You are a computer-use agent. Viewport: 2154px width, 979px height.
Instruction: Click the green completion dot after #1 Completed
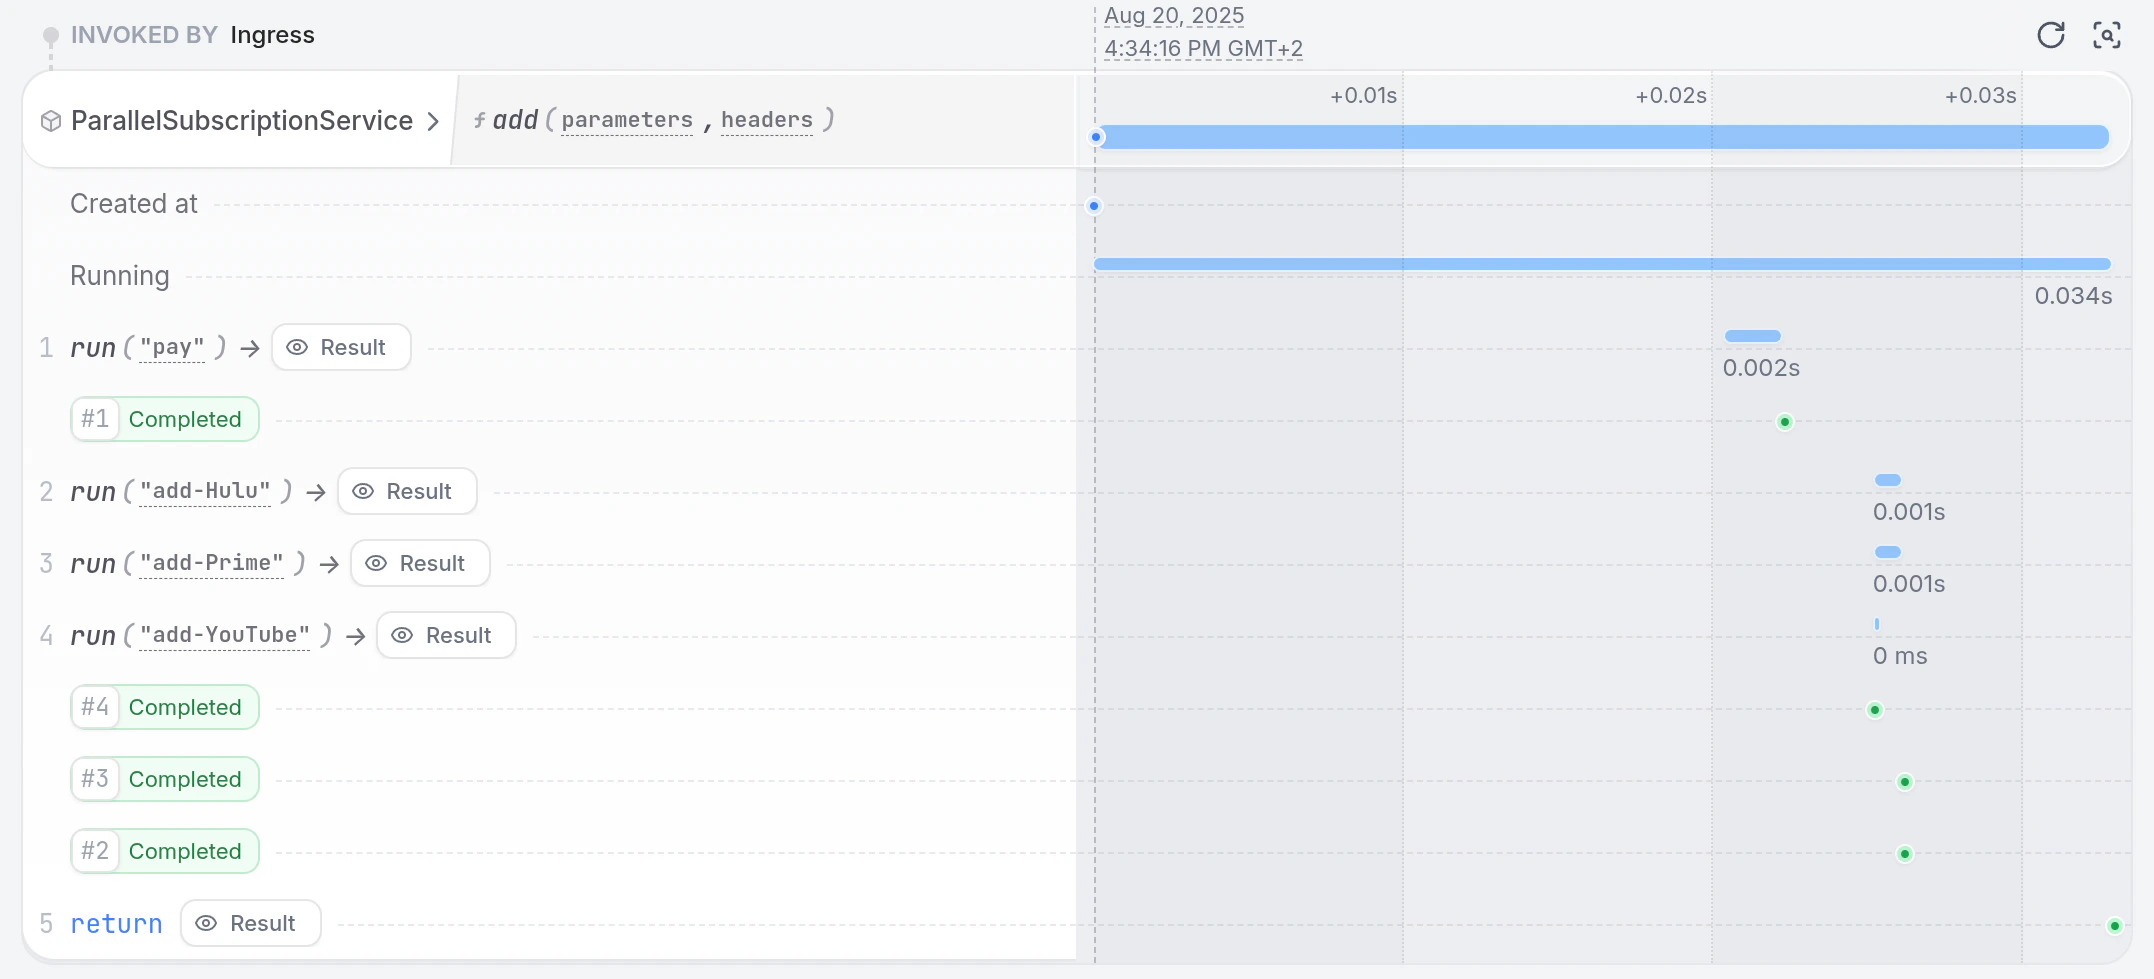point(1785,421)
